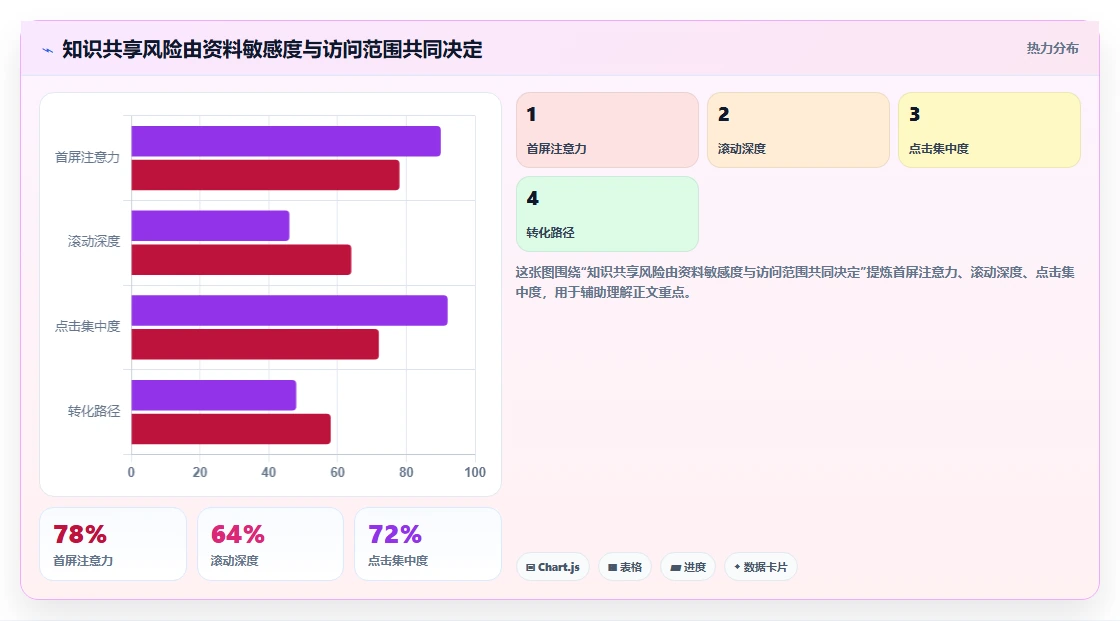Click the description paragraph starting 这张图围绕
This screenshot has height=621, width=1120.
[795, 282]
